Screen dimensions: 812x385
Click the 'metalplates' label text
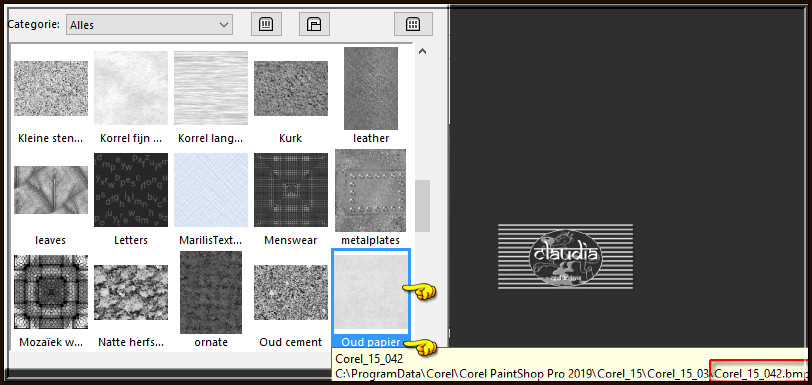pos(371,240)
